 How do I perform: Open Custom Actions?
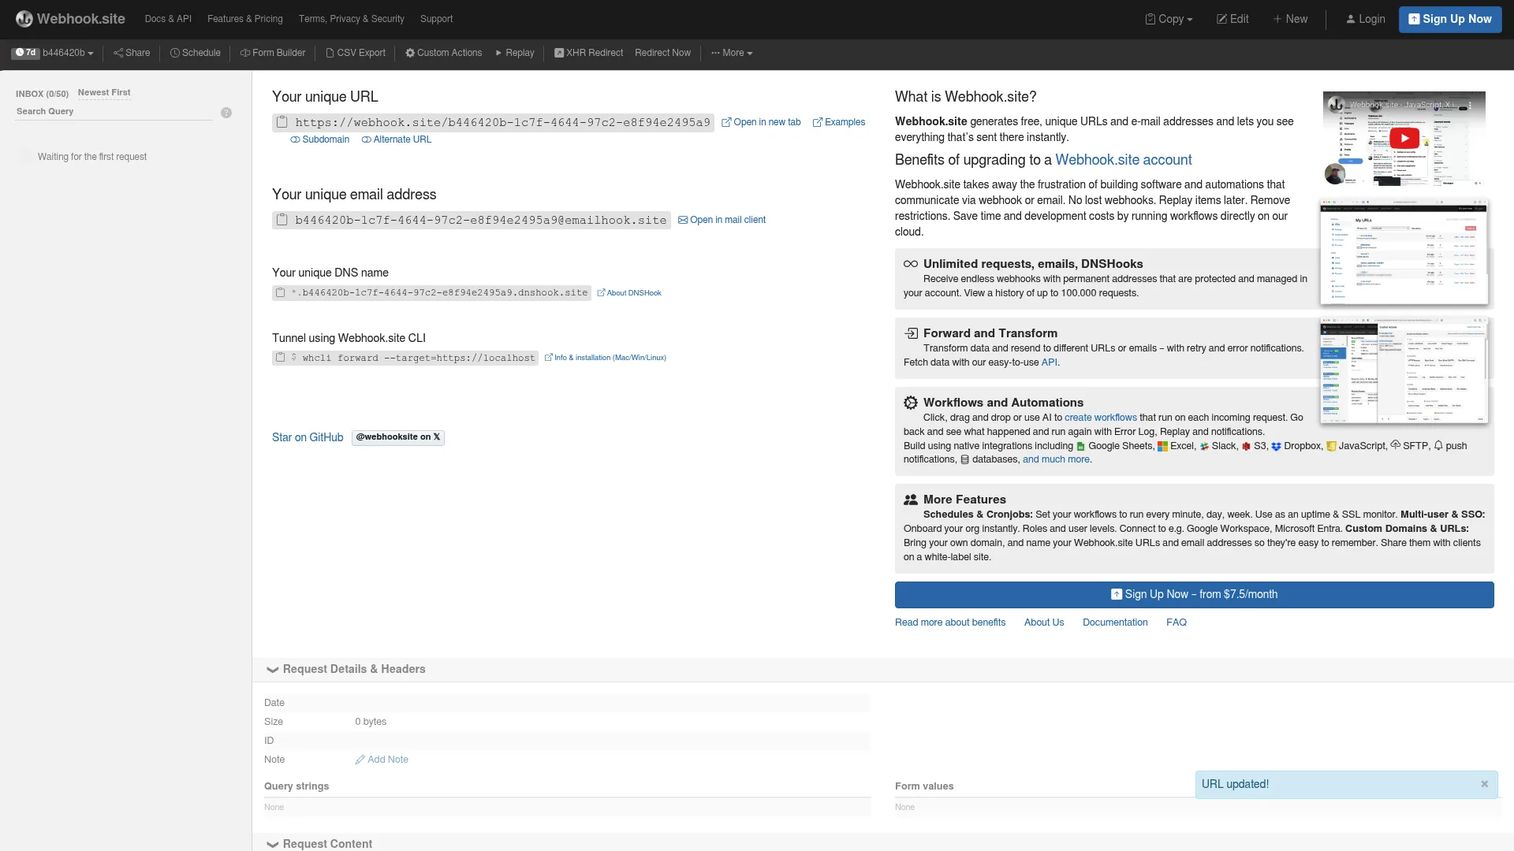pyautogui.click(x=444, y=53)
